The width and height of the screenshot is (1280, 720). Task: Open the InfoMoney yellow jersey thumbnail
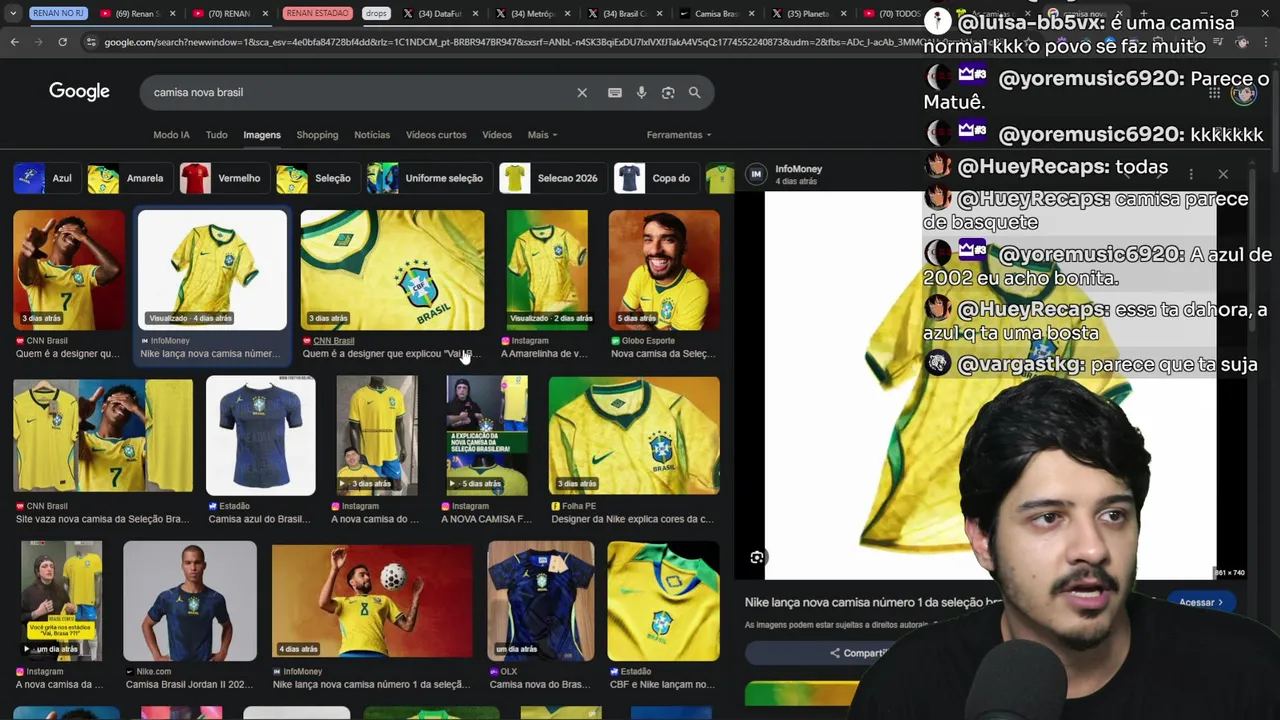212,270
